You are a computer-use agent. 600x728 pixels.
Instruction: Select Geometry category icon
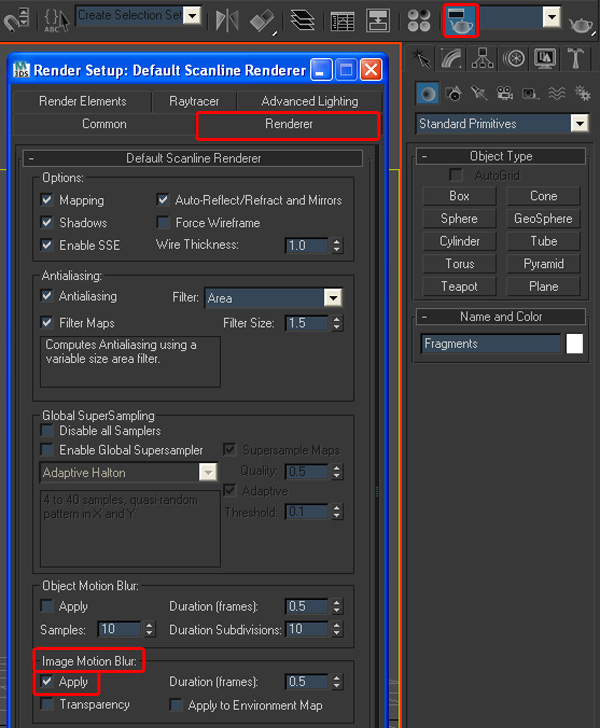(x=427, y=94)
